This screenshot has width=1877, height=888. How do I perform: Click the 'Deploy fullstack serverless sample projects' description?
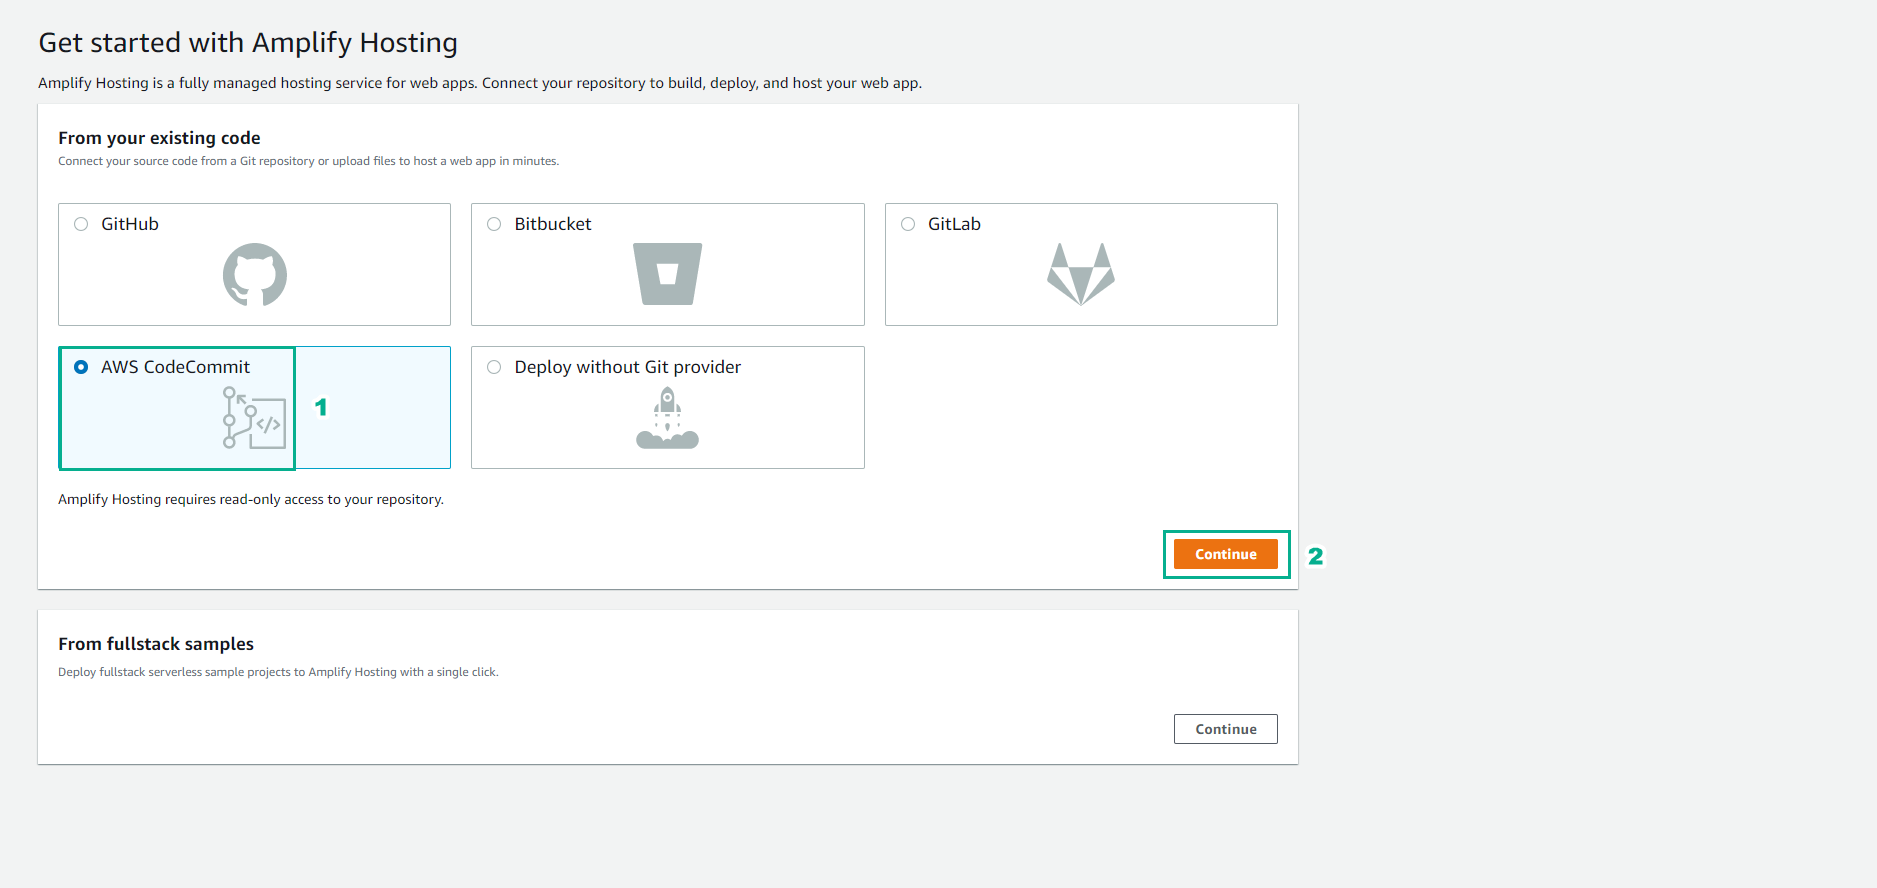278,672
